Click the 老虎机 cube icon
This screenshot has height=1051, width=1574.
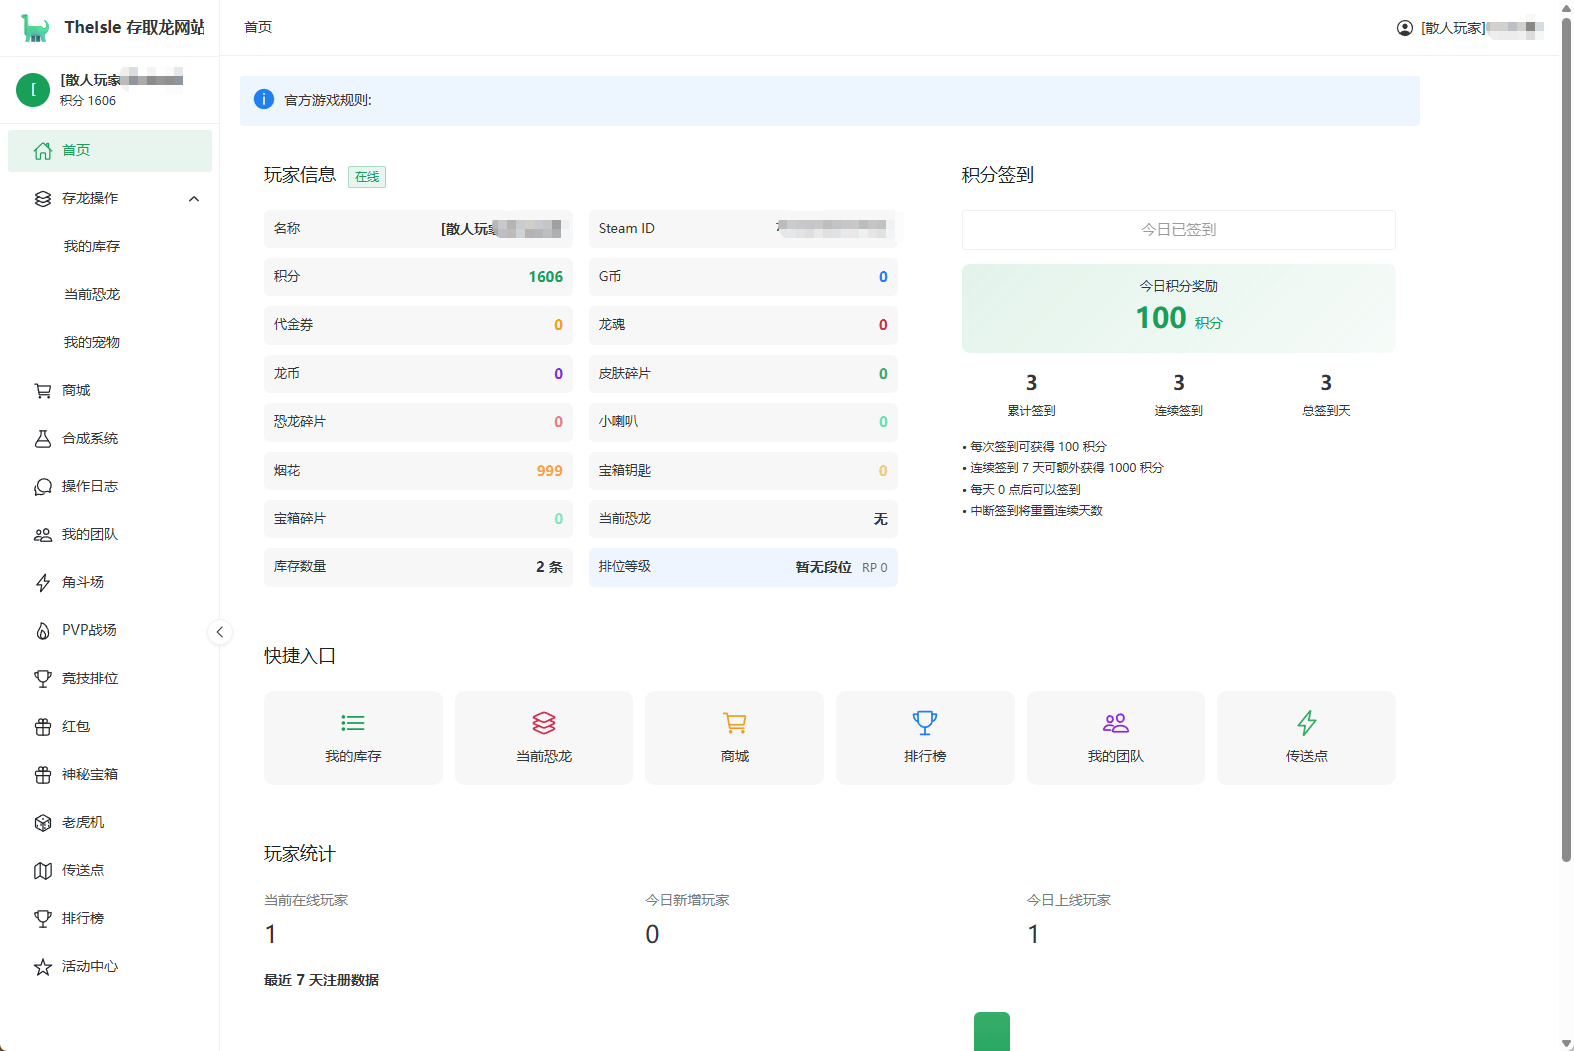click(x=43, y=823)
